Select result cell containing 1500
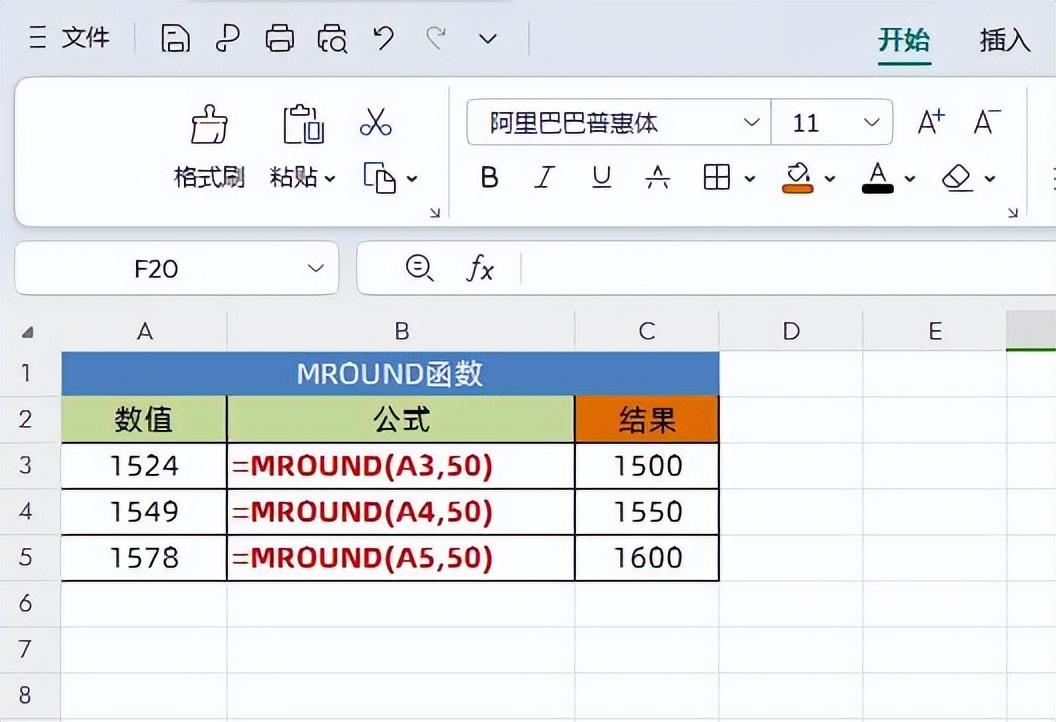 coord(647,465)
